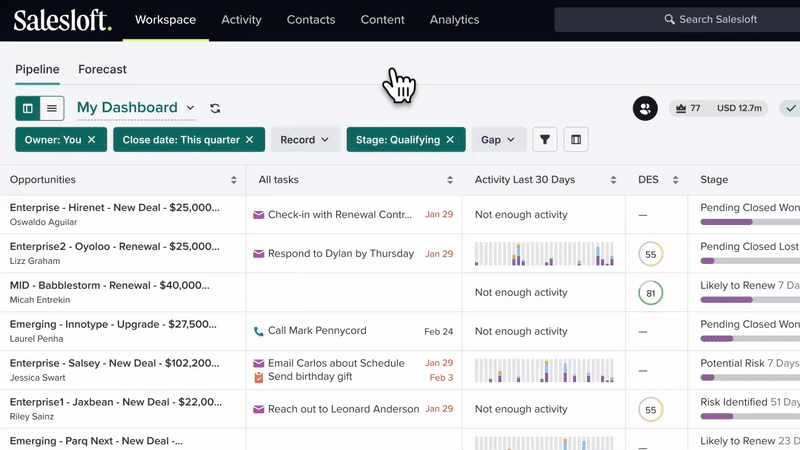This screenshot has height=450, width=800.
Task: Open Enterprise - Hirenet - New Deal opportunity
Action: pyautogui.click(x=115, y=208)
